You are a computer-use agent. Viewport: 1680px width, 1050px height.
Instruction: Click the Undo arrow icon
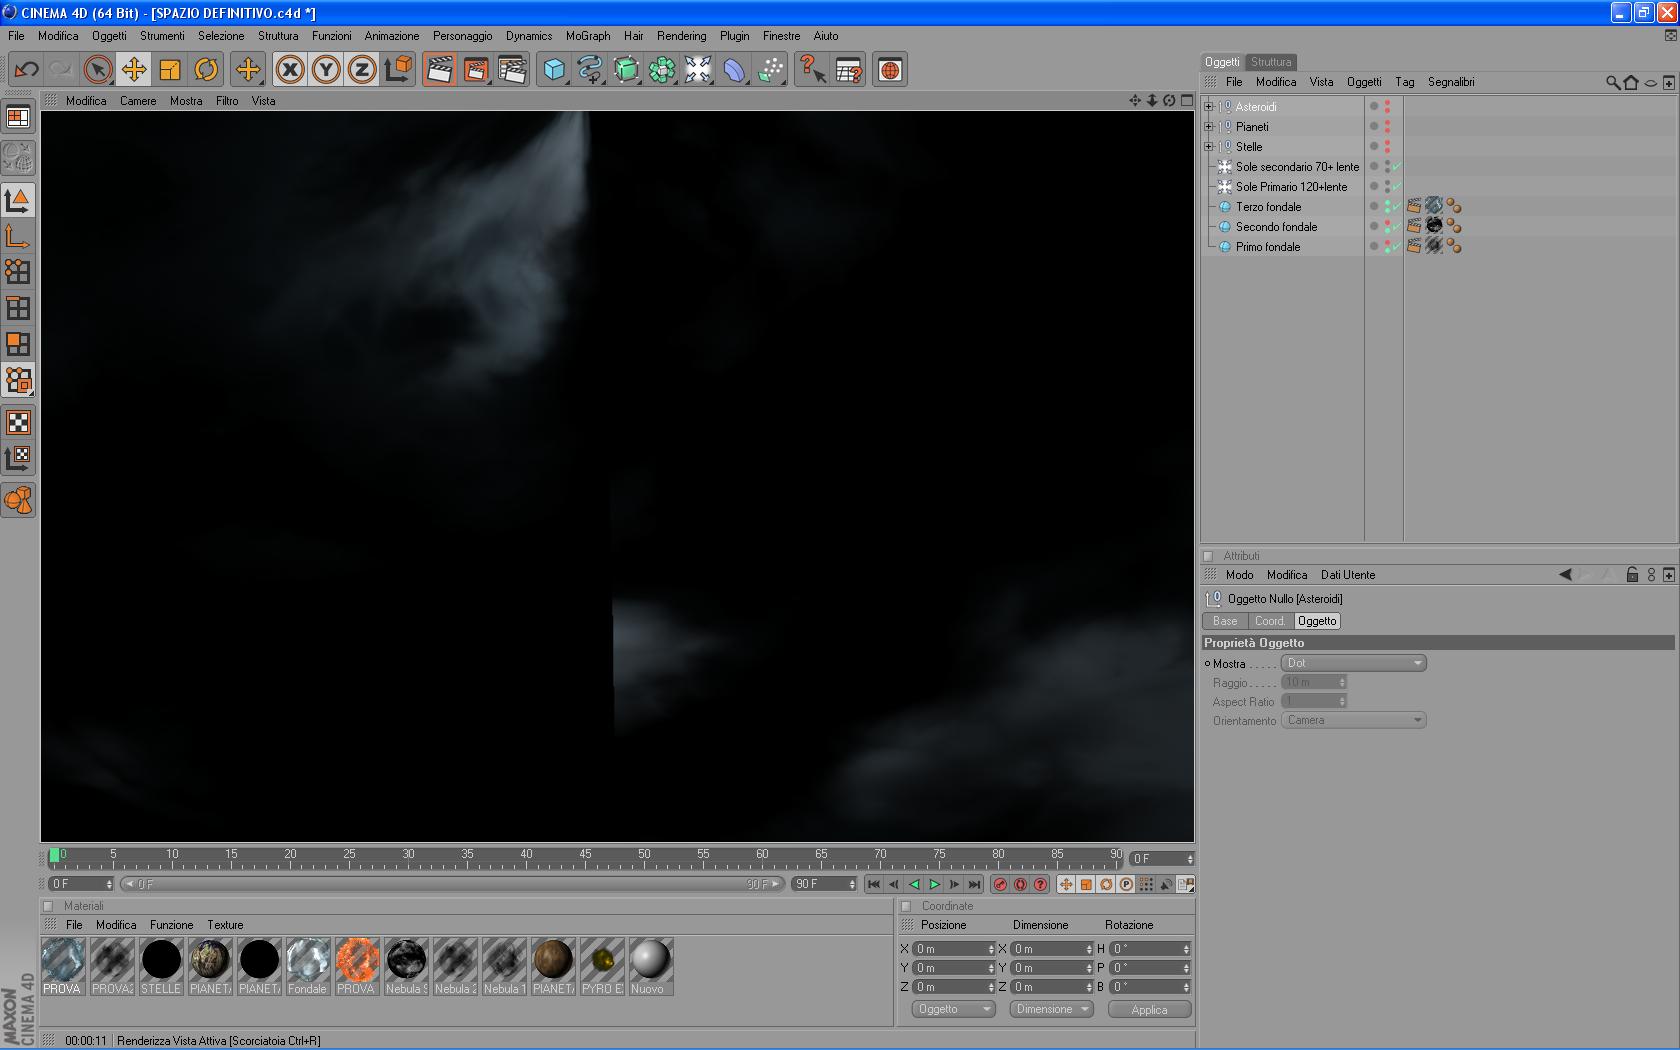(x=27, y=69)
